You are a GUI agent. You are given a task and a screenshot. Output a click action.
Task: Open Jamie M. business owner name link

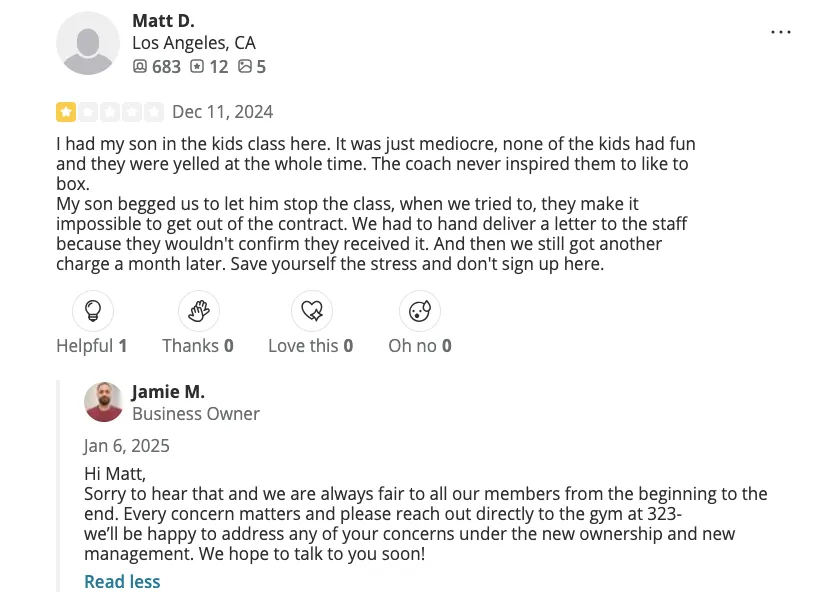click(x=168, y=392)
